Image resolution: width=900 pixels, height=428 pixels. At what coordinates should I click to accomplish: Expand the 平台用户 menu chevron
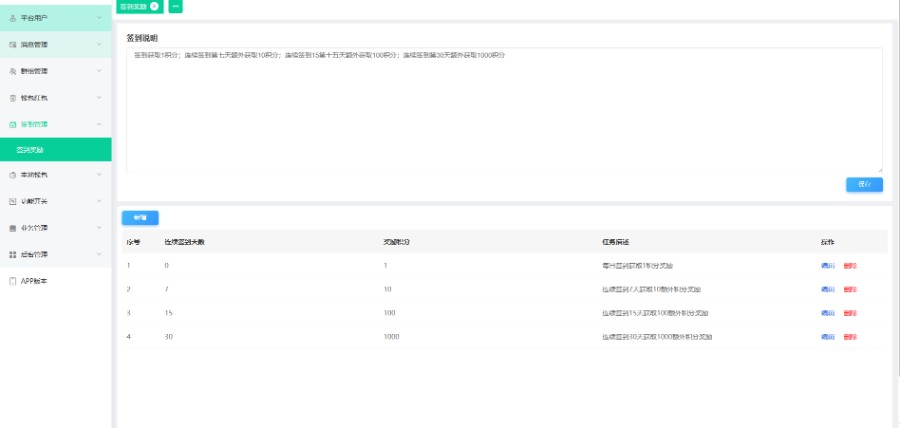pos(99,18)
